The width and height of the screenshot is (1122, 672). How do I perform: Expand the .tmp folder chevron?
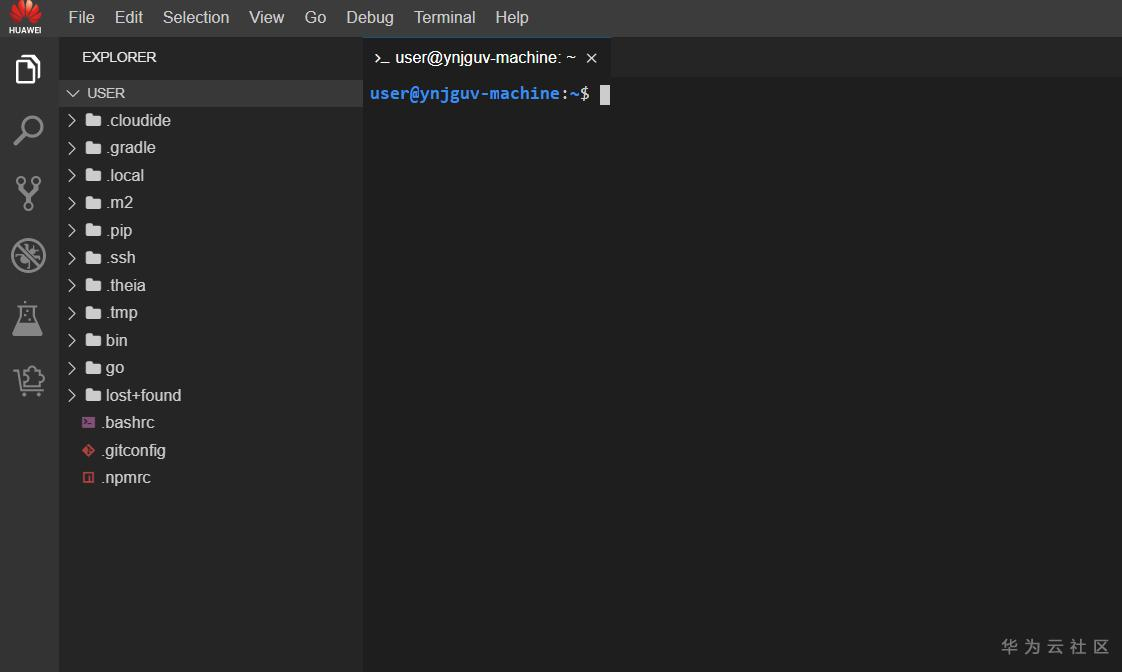72,313
